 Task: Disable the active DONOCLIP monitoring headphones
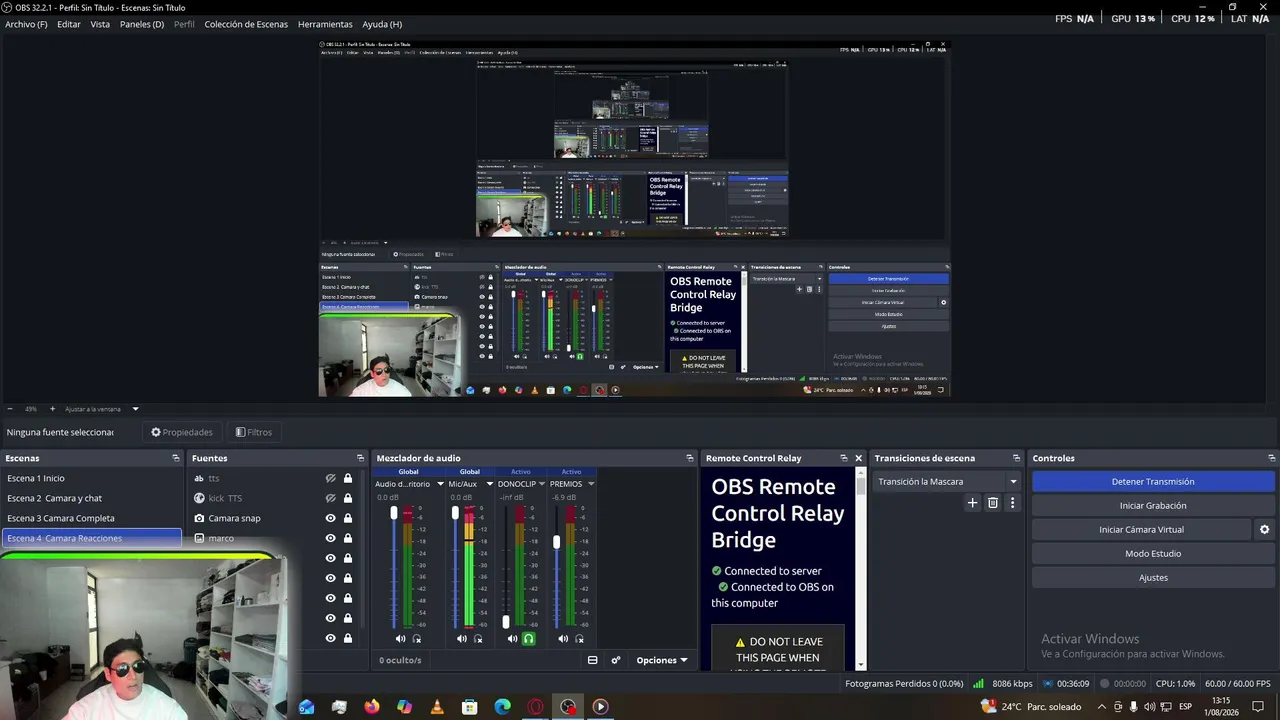(x=529, y=639)
